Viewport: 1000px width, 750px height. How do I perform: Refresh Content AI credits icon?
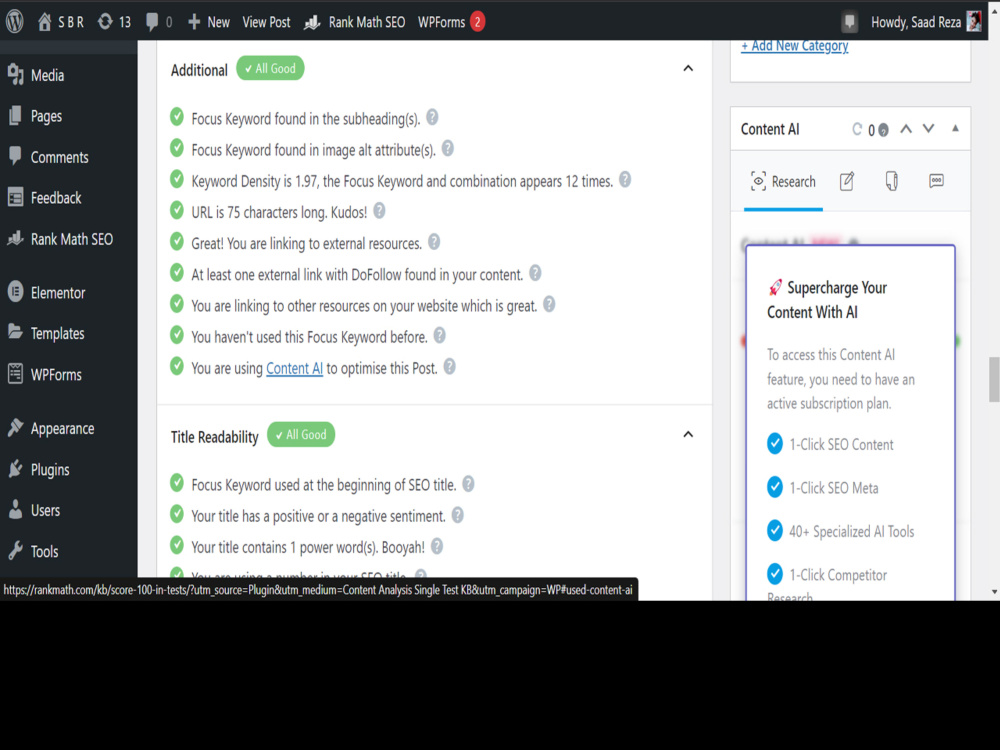tap(857, 129)
